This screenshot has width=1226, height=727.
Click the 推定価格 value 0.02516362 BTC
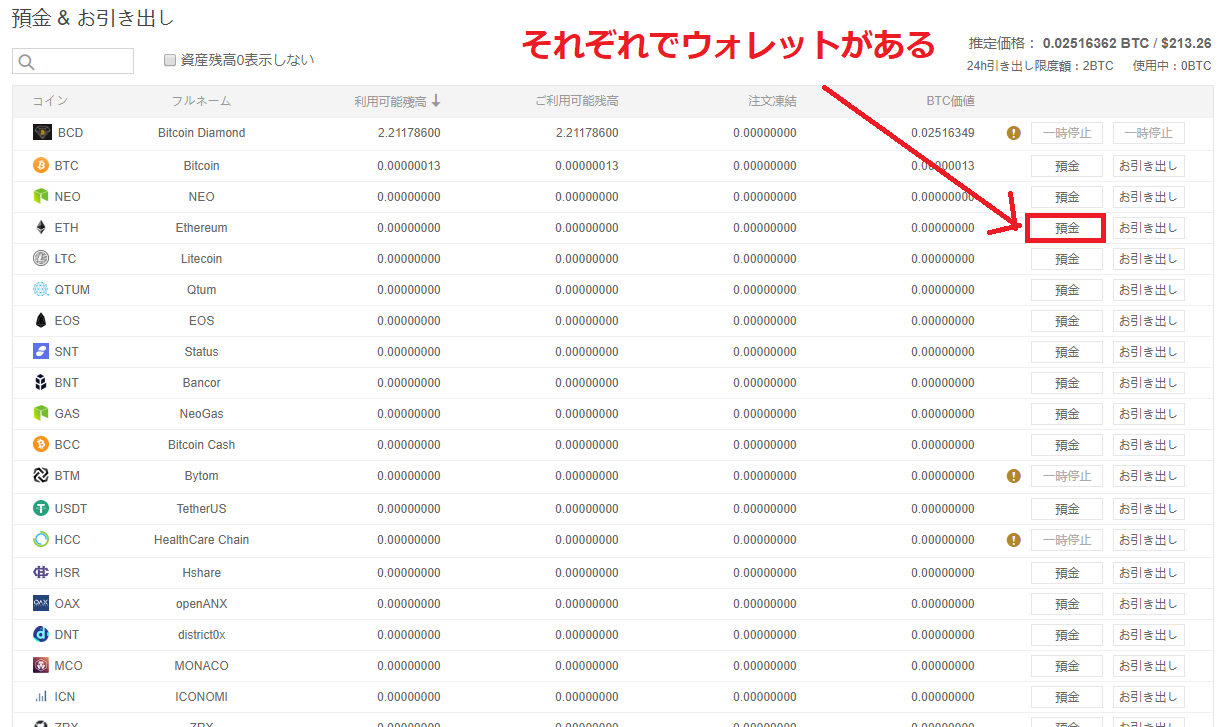pos(1095,44)
